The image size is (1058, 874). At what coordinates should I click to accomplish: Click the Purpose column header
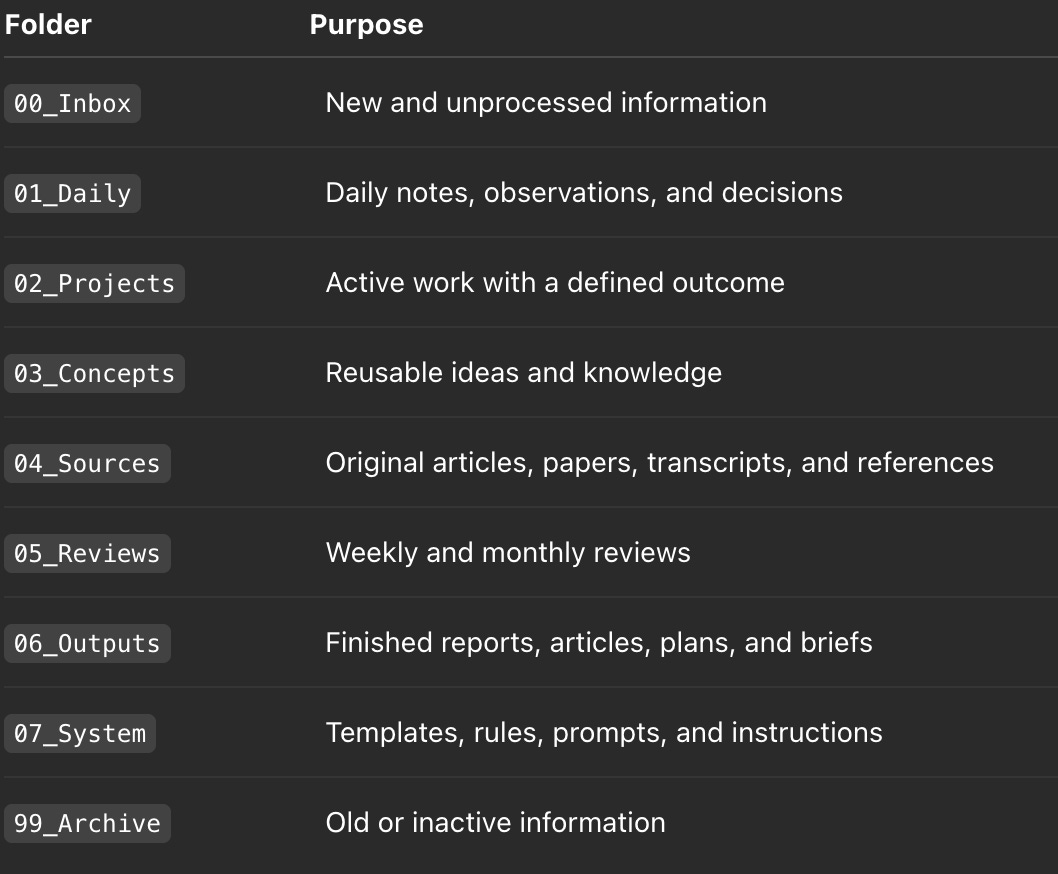(366, 25)
